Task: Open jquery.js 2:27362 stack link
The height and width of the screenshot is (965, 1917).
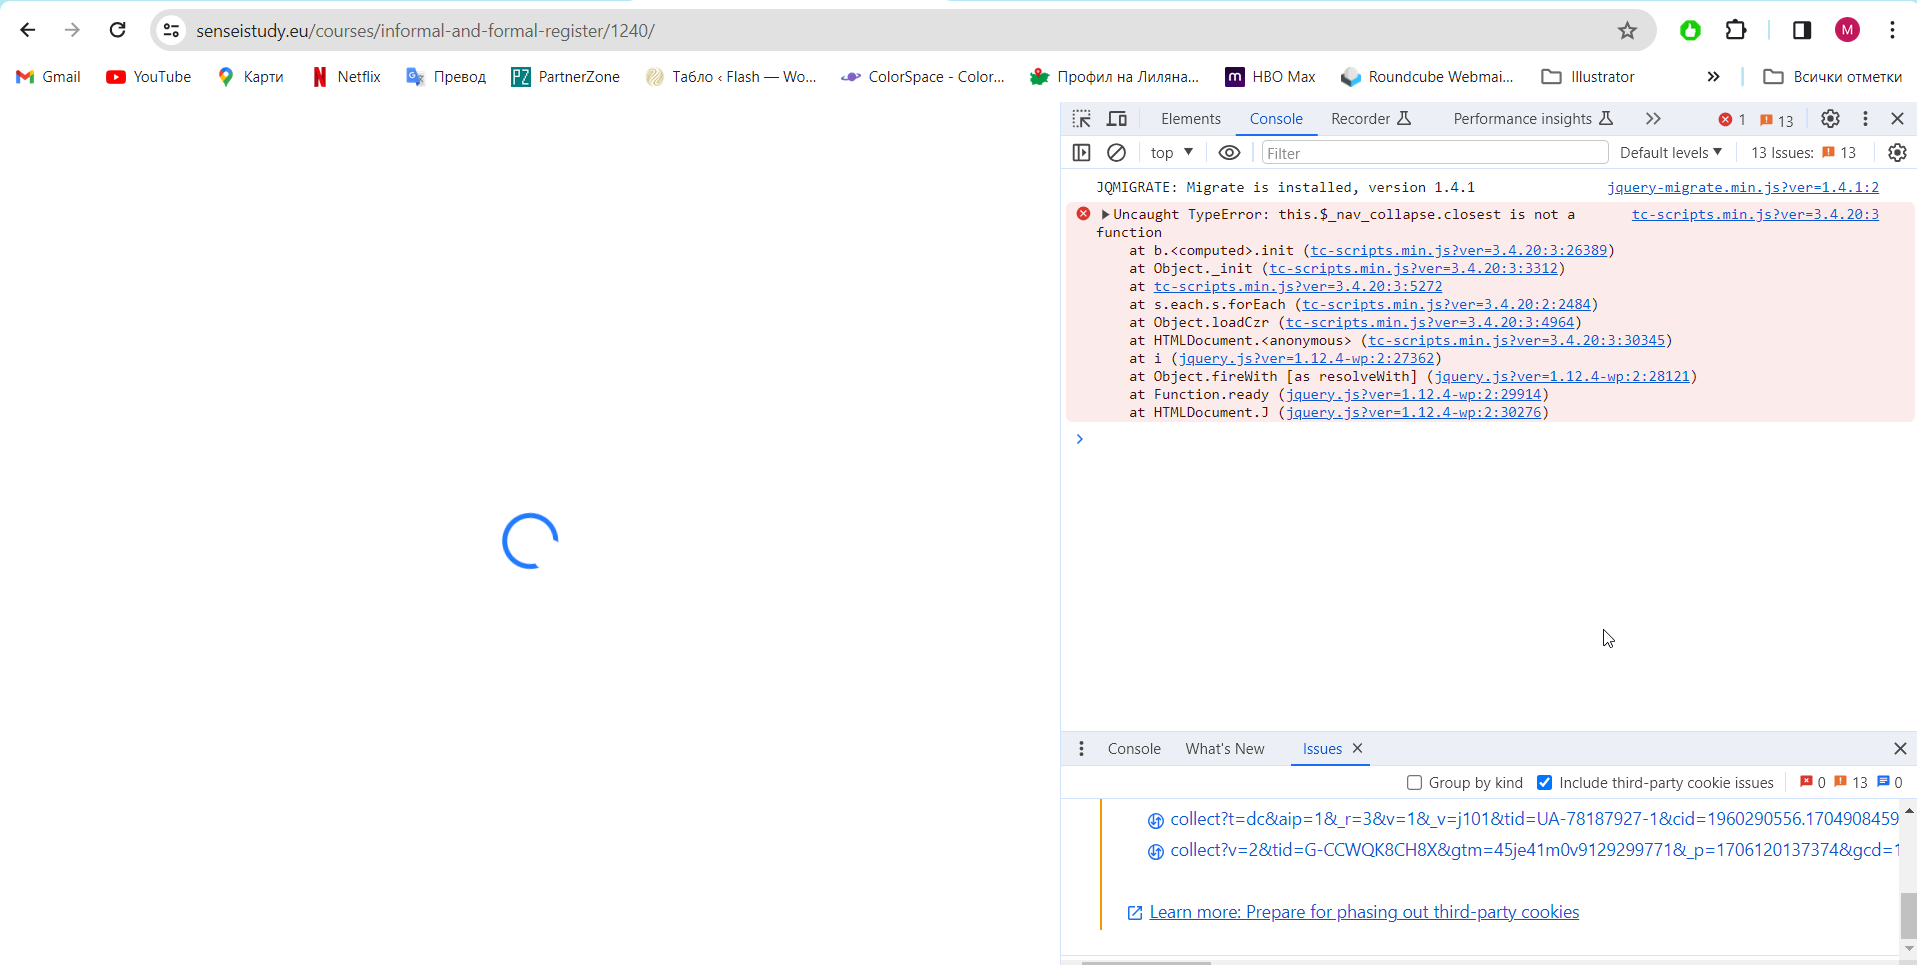Action: pyautogui.click(x=1307, y=358)
